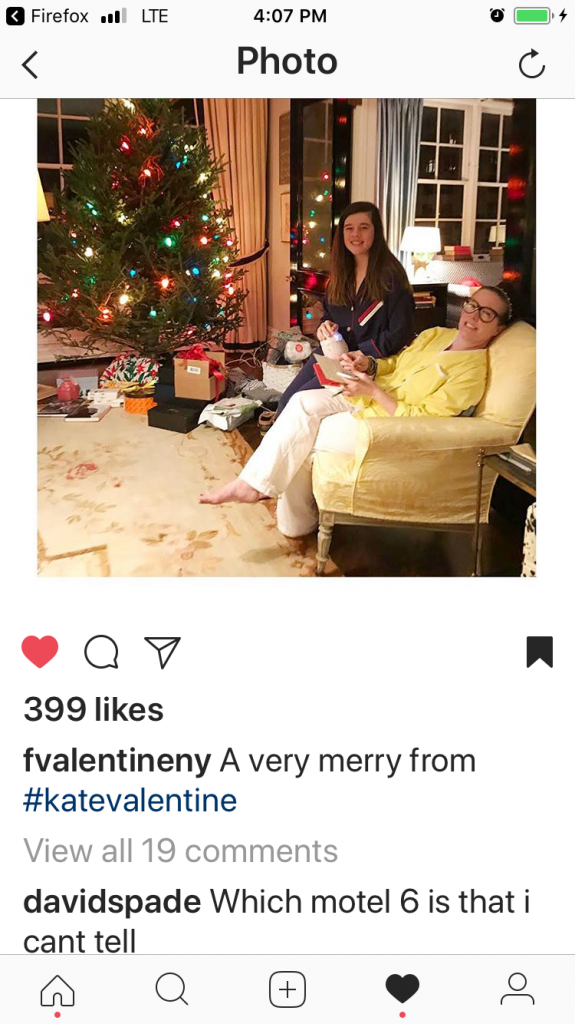575x1024 pixels.
Task: Open the Activity heart tab
Action: pyautogui.click(x=402, y=989)
